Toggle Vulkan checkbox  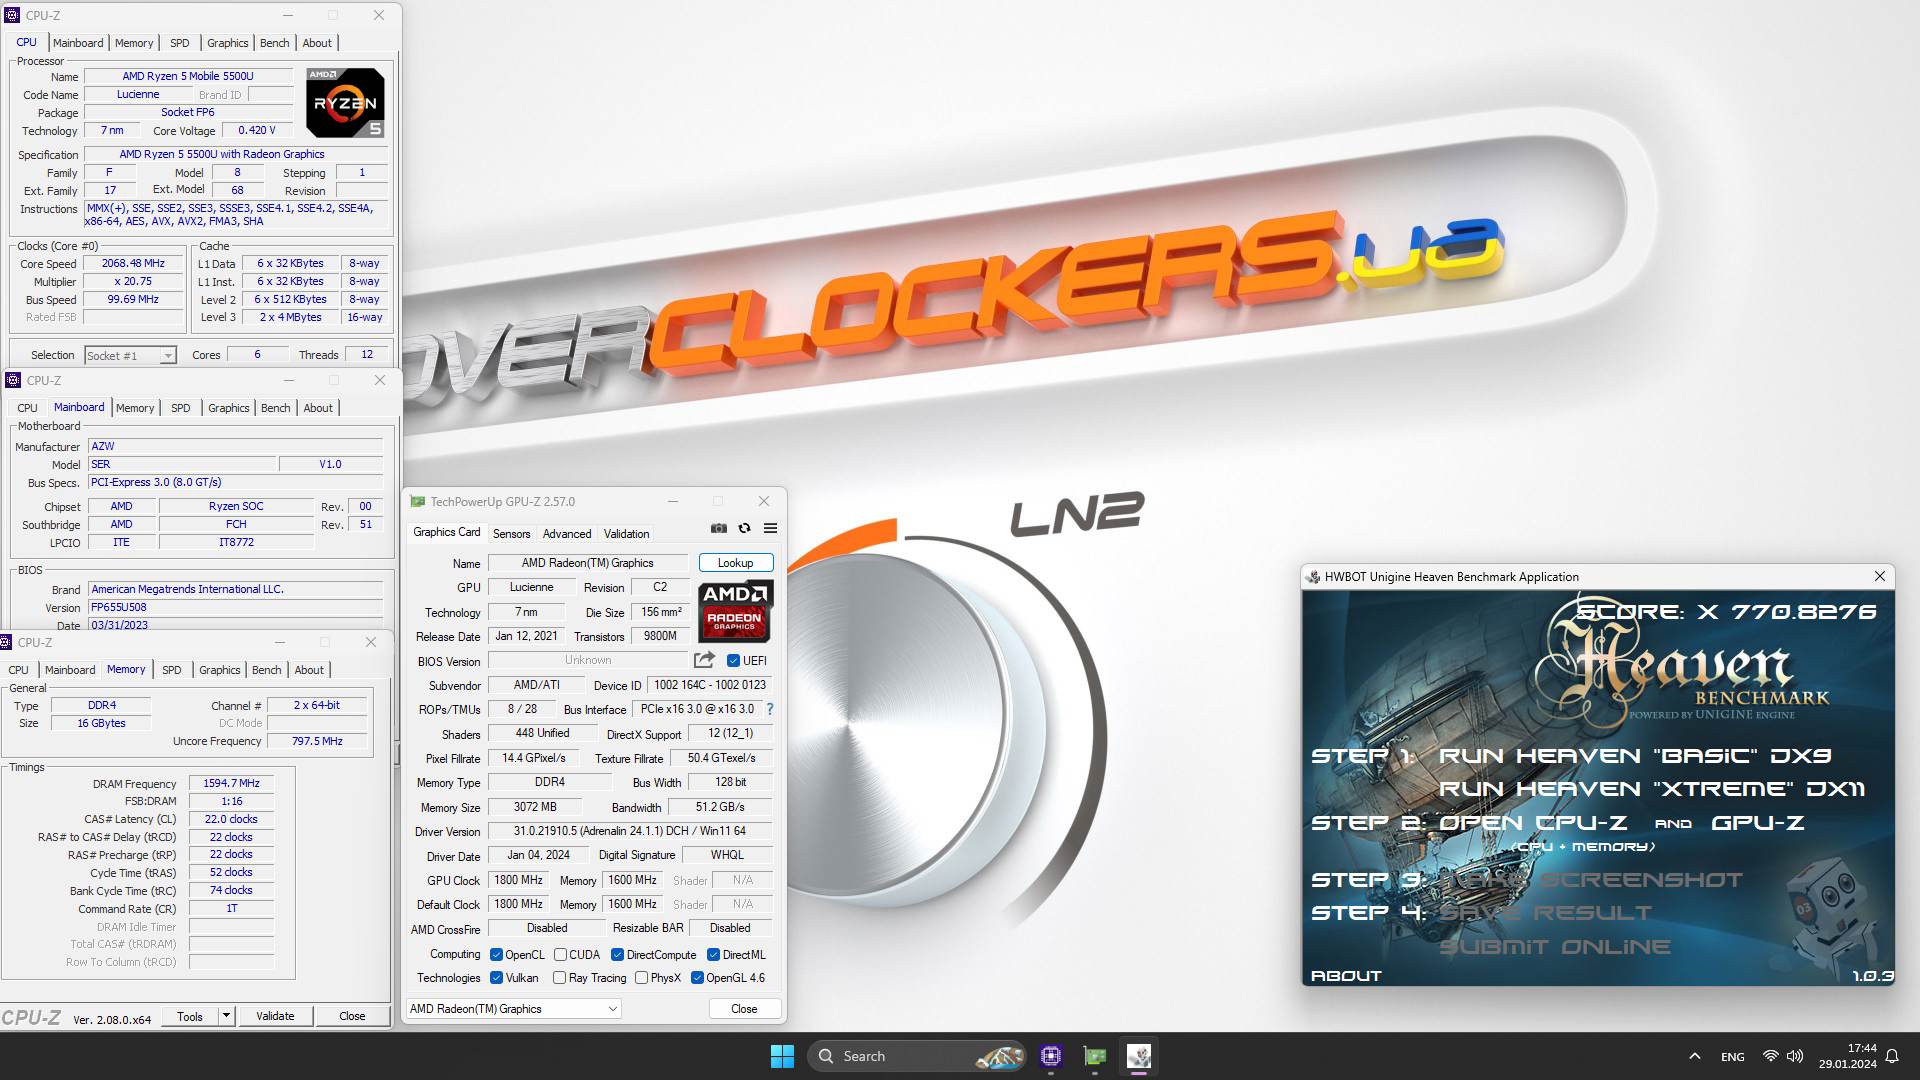(x=496, y=978)
